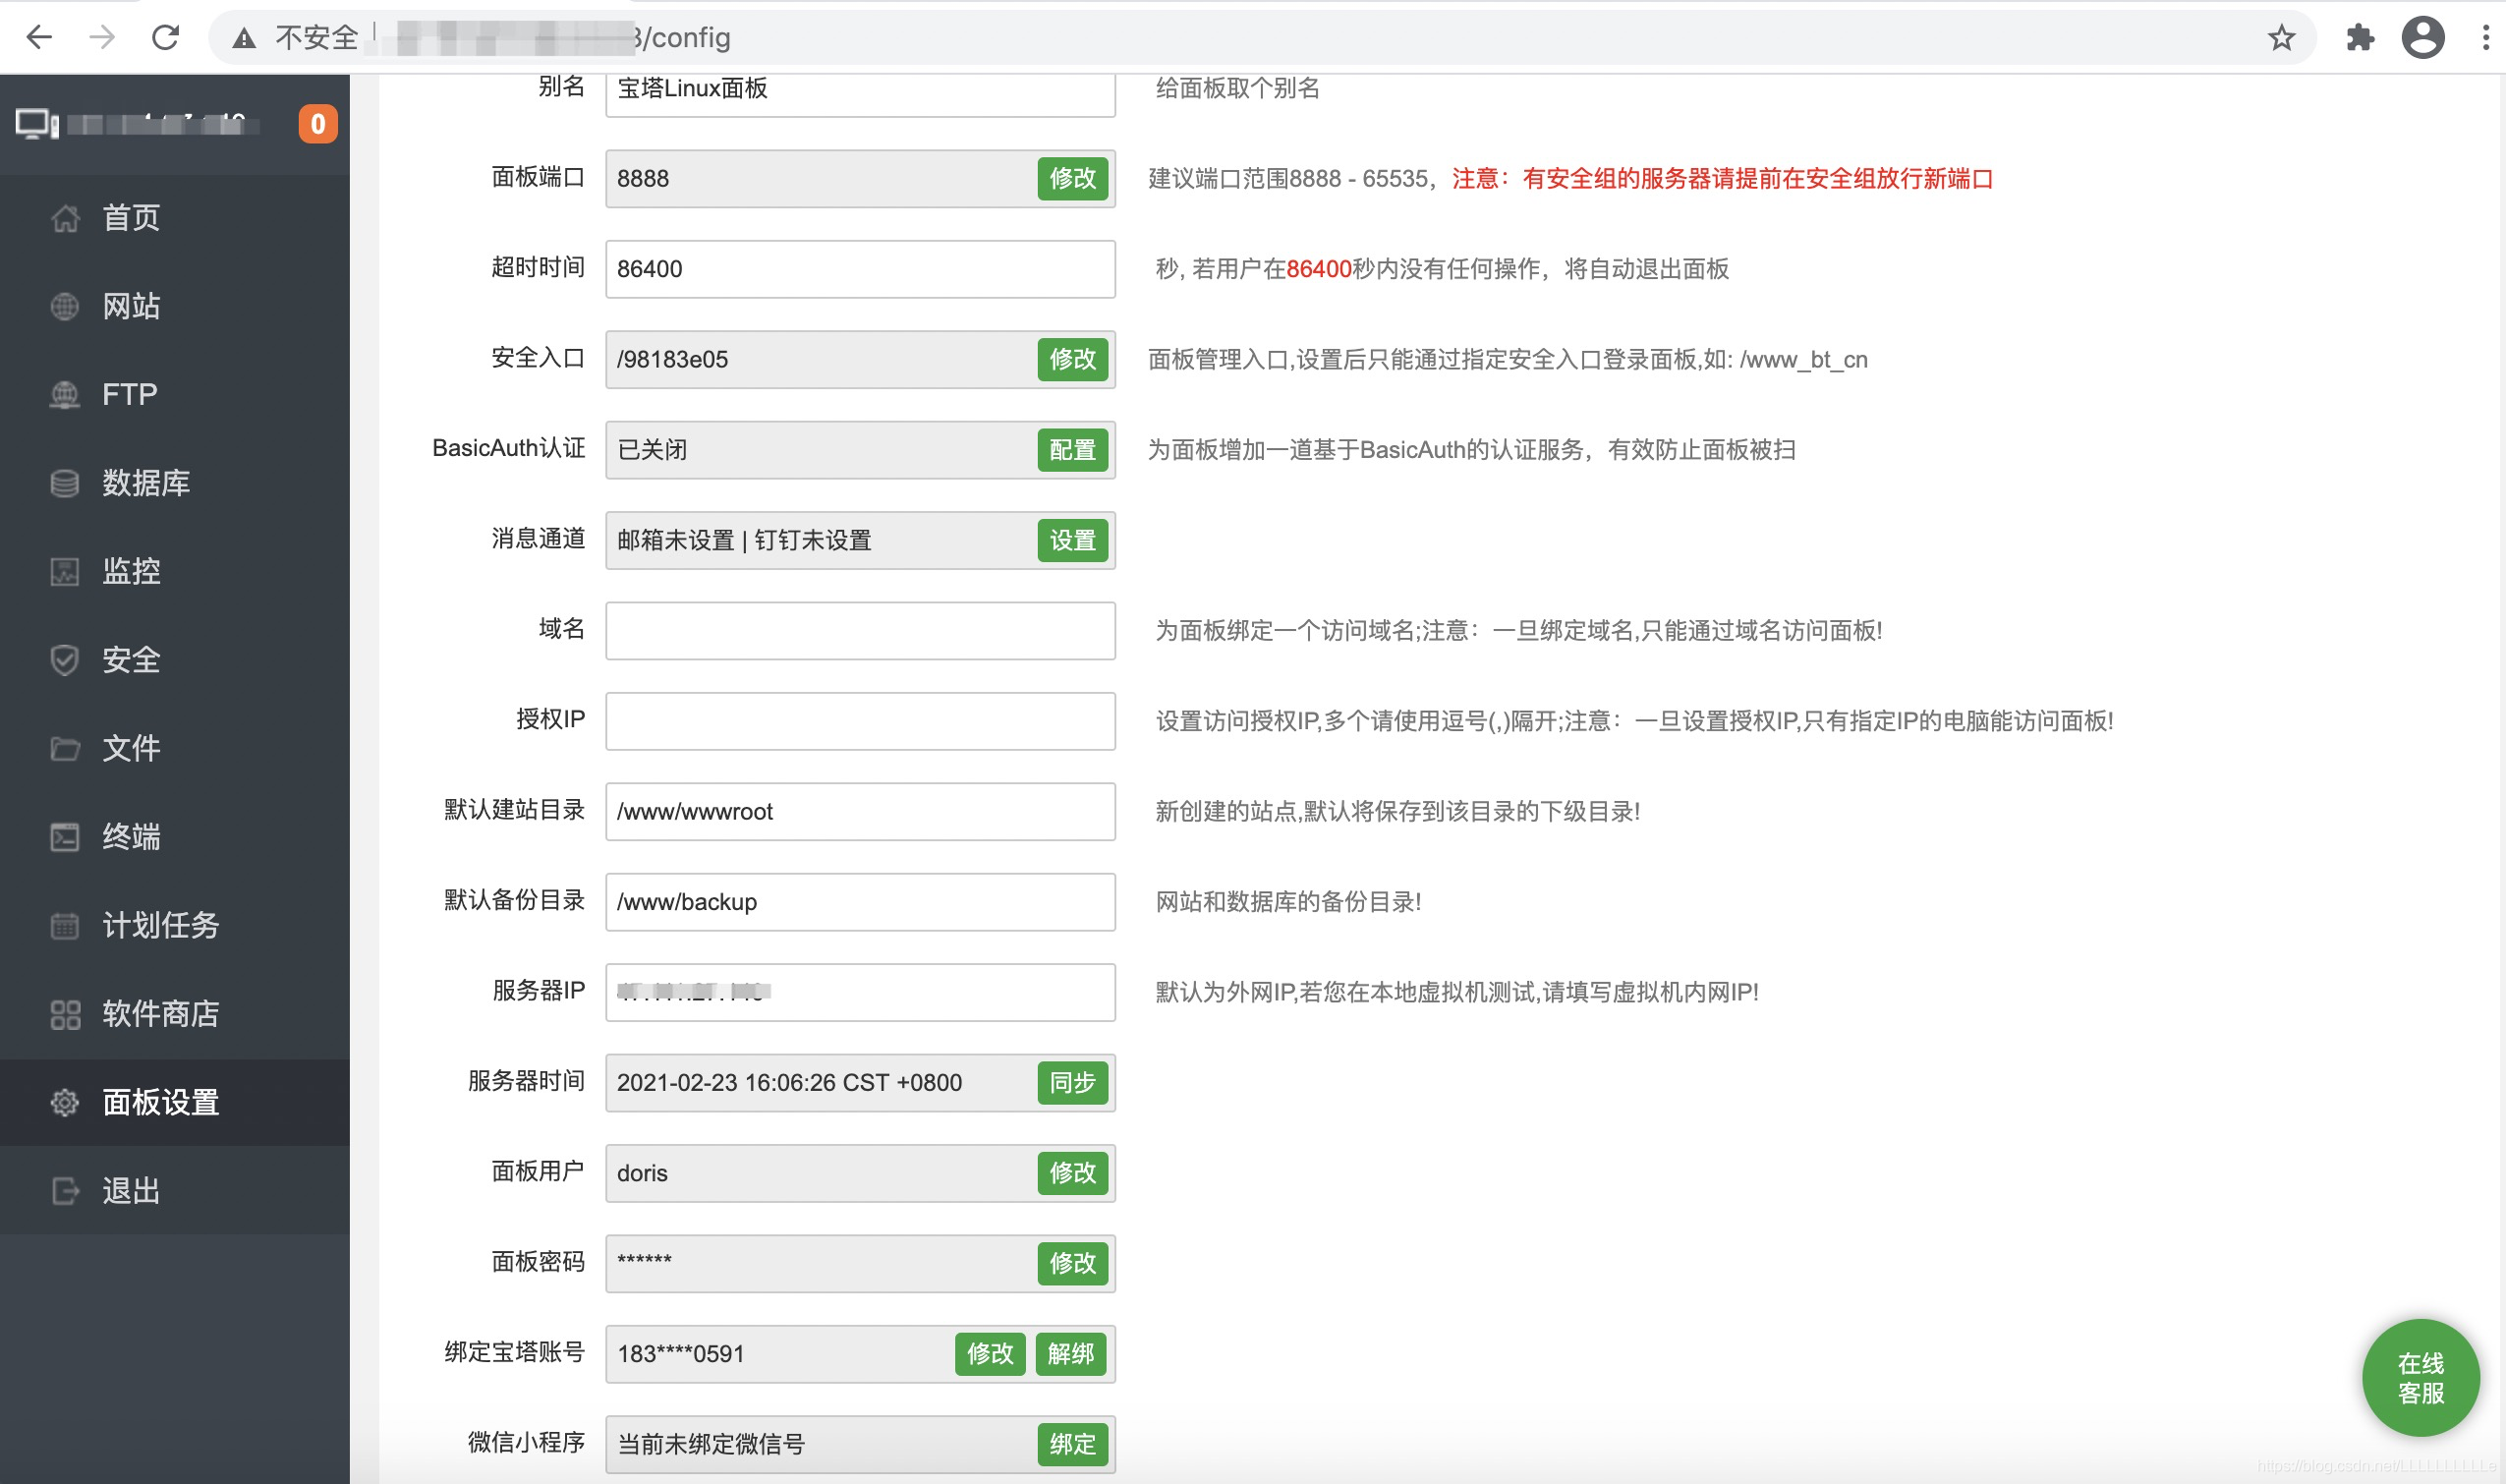This screenshot has height=1484, width=2506.
Task: Click 修改 button for 面板密码
Action: [1072, 1264]
